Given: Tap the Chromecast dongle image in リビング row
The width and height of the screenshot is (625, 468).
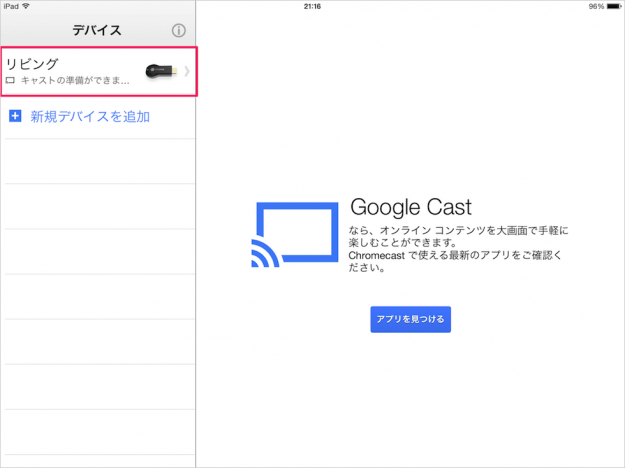Looking at the screenshot, I should [x=161, y=72].
